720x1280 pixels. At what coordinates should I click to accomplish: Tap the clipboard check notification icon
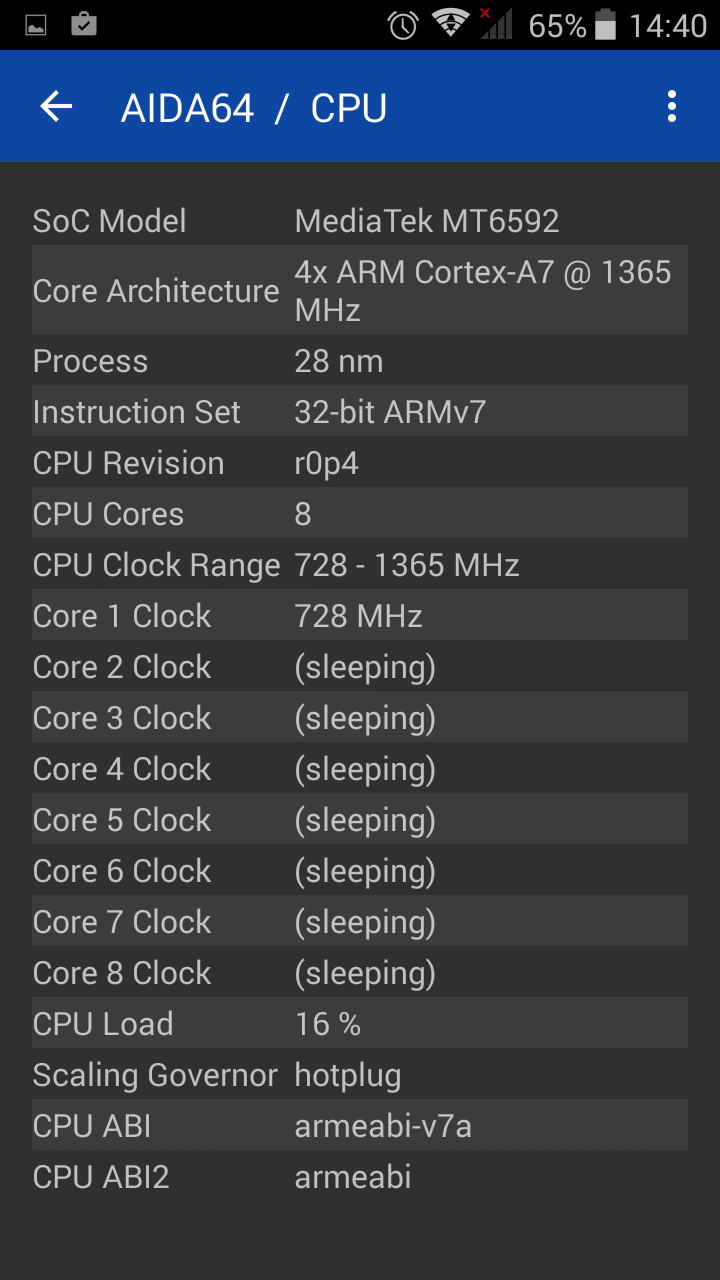click(84, 24)
